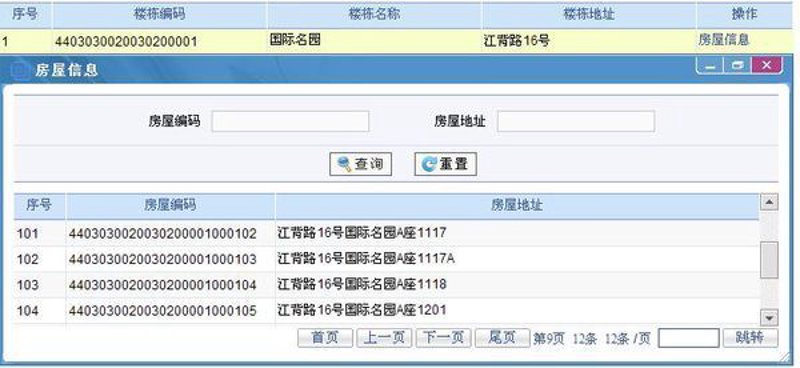Click the 跳转 jump button
Image resolution: width=800 pixels, height=368 pixels.
(751, 338)
